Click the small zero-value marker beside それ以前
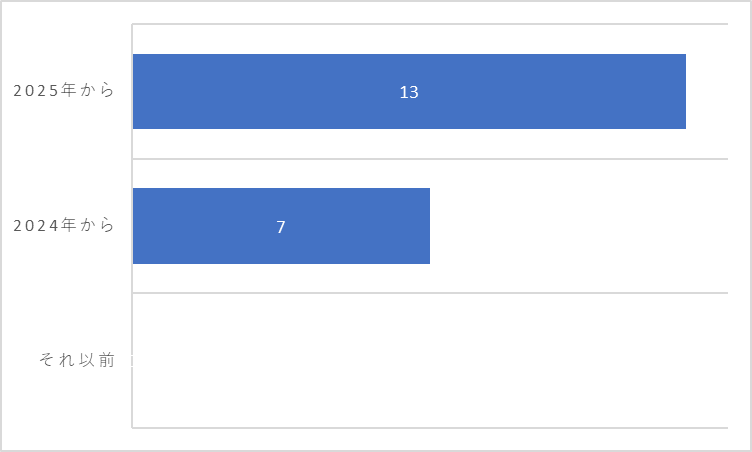The image size is (752, 452). click(132, 360)
